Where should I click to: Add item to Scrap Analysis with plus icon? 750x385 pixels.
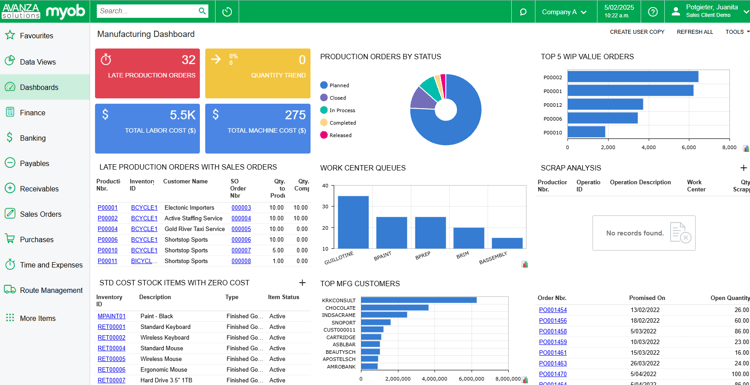(x=743, y=168)
